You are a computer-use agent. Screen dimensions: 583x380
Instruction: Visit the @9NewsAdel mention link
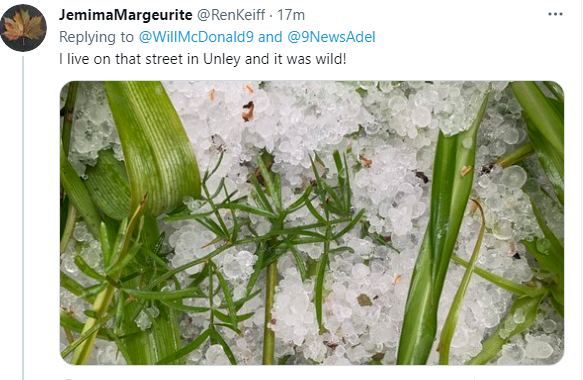point(331,37)
